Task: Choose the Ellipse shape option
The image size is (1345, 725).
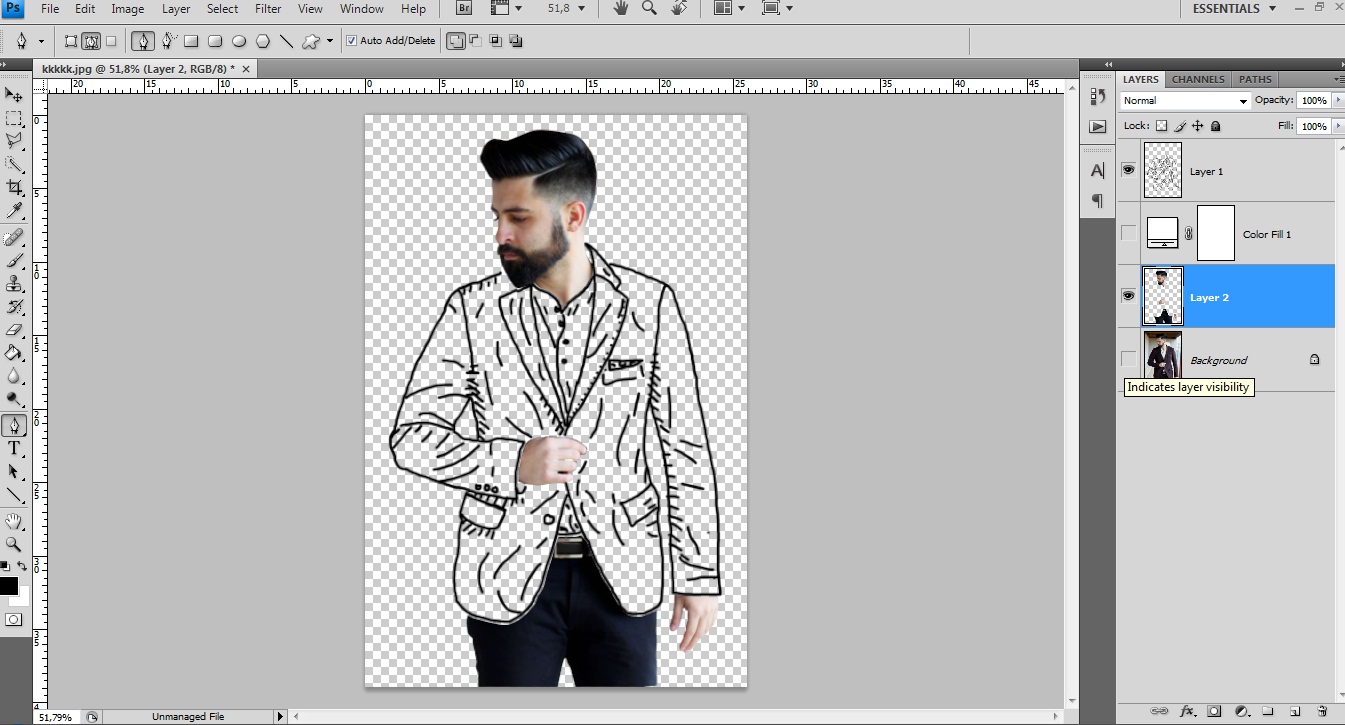Action: tap(239, 41)
